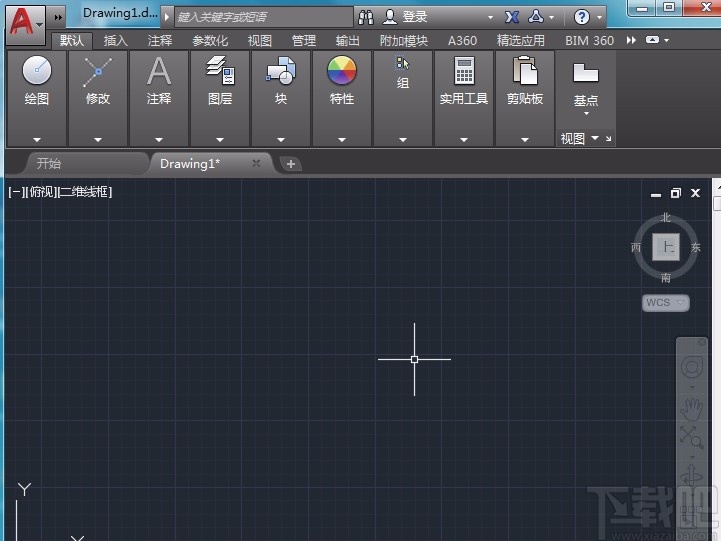Screen dimensions: 721x541
Task: Switch to the 注释 ribbon tab
Action: (x=160, y=41)
